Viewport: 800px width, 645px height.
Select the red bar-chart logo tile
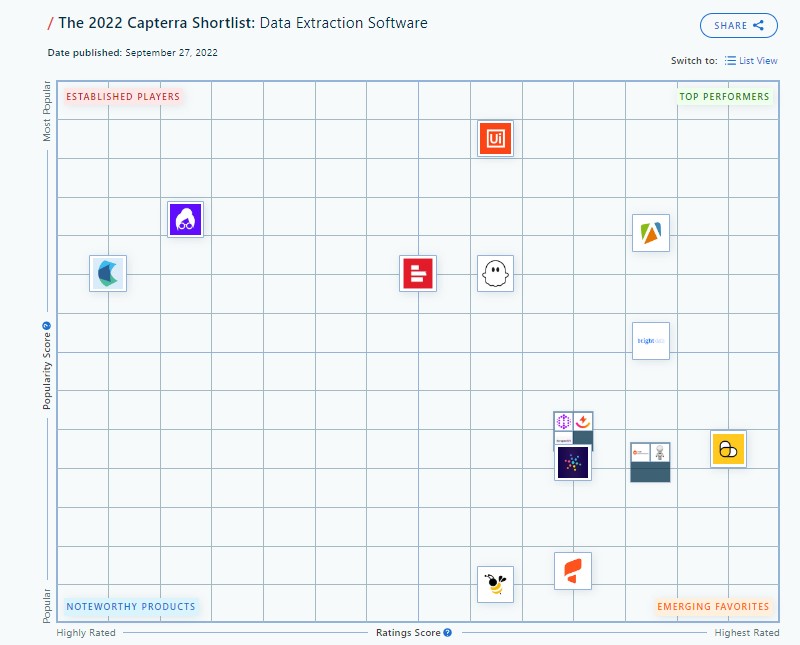click(x=418, y=274)
